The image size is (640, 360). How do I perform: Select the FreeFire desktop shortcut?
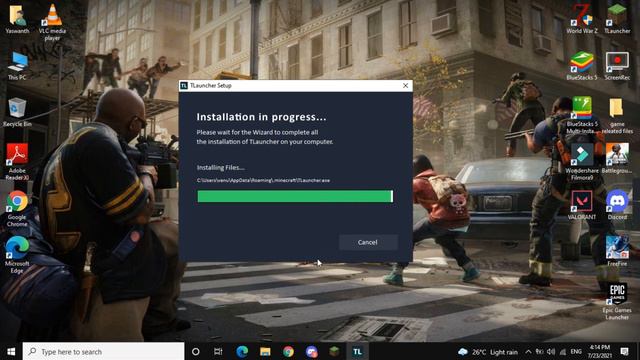(617, 252)
